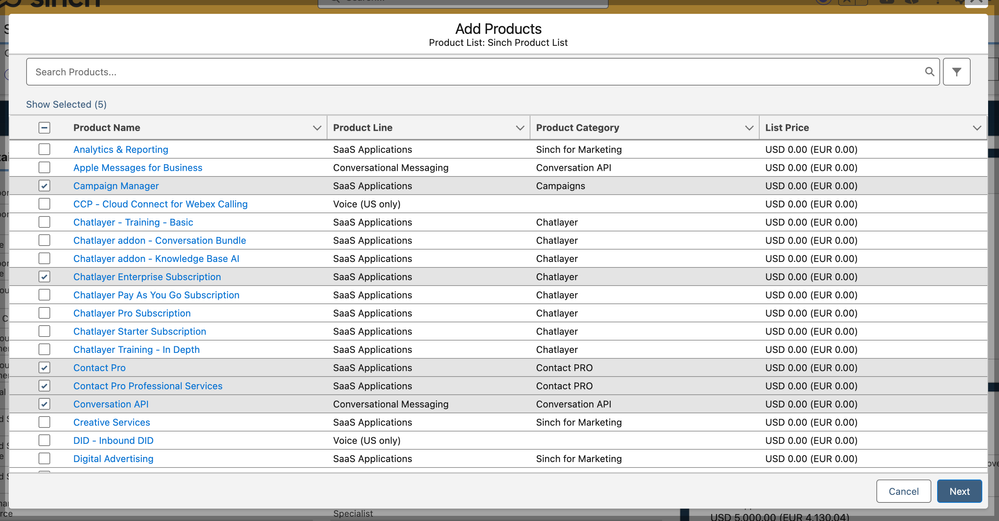Toggle the select-all header checkbox
This screenshot has height=521, width=999.
[44, 128]
